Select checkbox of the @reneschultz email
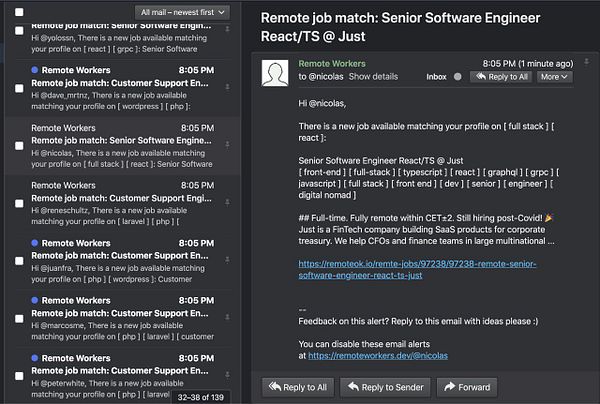 19,203
